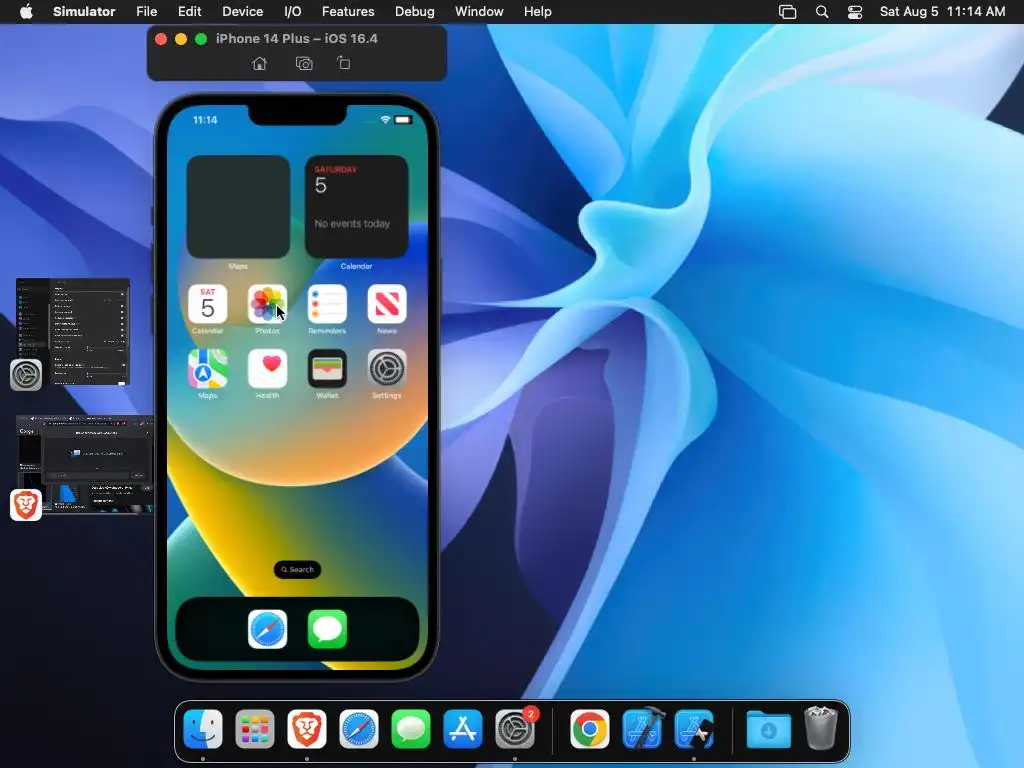1024x768 pixels.
Task: Open the Debug menu
Action: point(415,12)
